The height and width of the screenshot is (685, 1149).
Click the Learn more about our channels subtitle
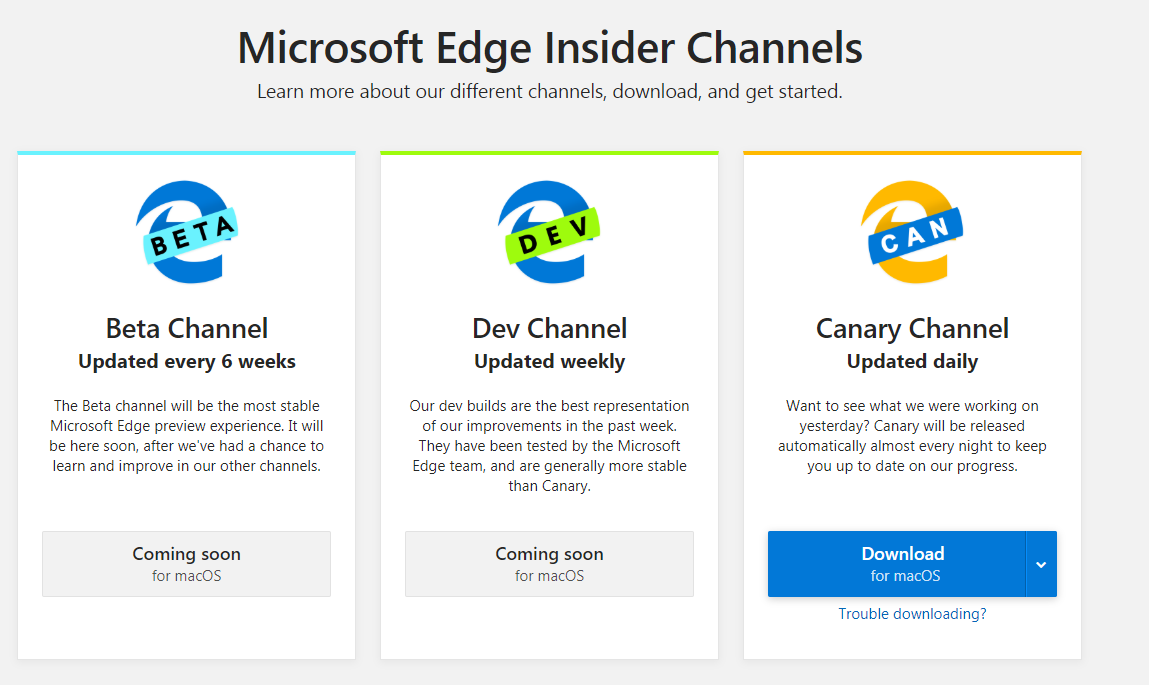coord(550,92)
